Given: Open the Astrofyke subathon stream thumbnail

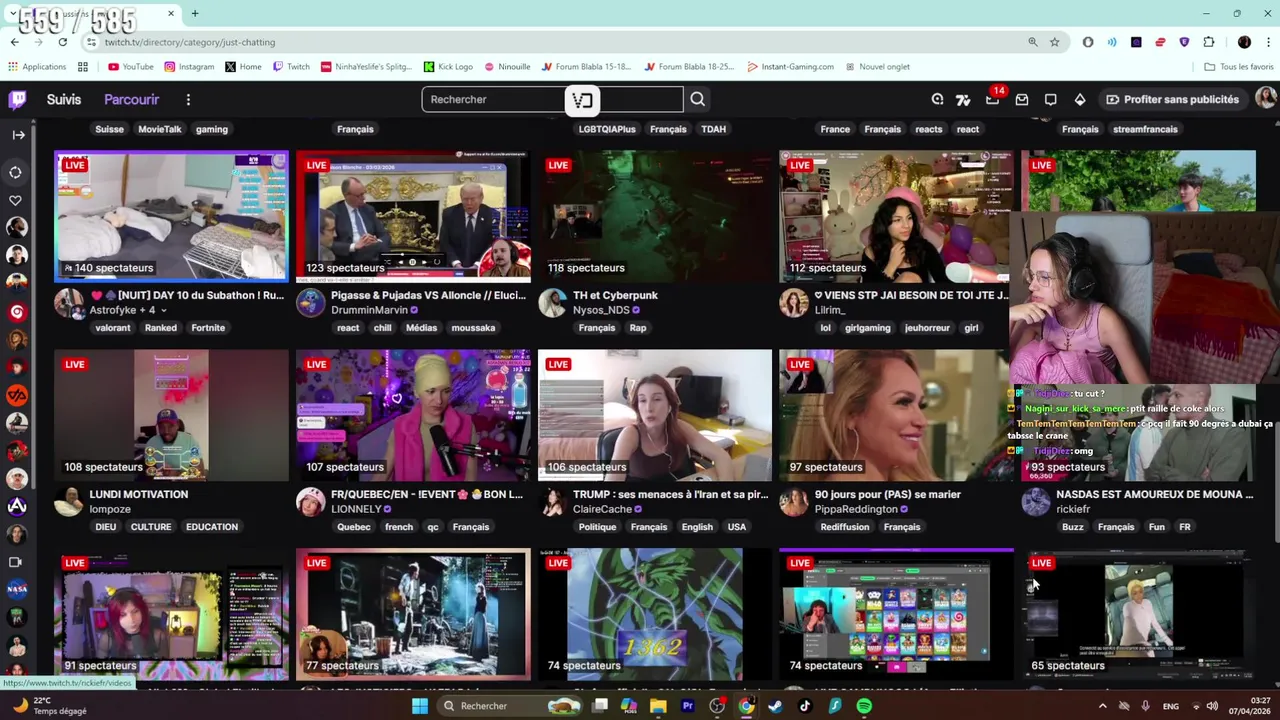Looking at the screenshot, I should (x=171, y=216).
